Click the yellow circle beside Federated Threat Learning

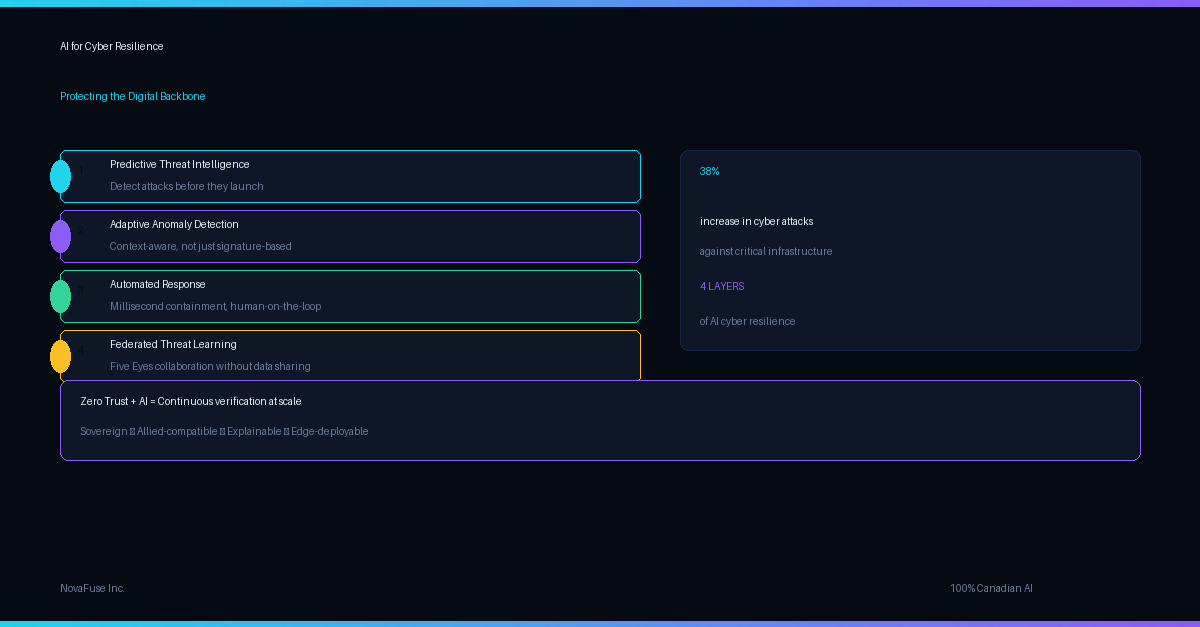click(x=61, y=356)
